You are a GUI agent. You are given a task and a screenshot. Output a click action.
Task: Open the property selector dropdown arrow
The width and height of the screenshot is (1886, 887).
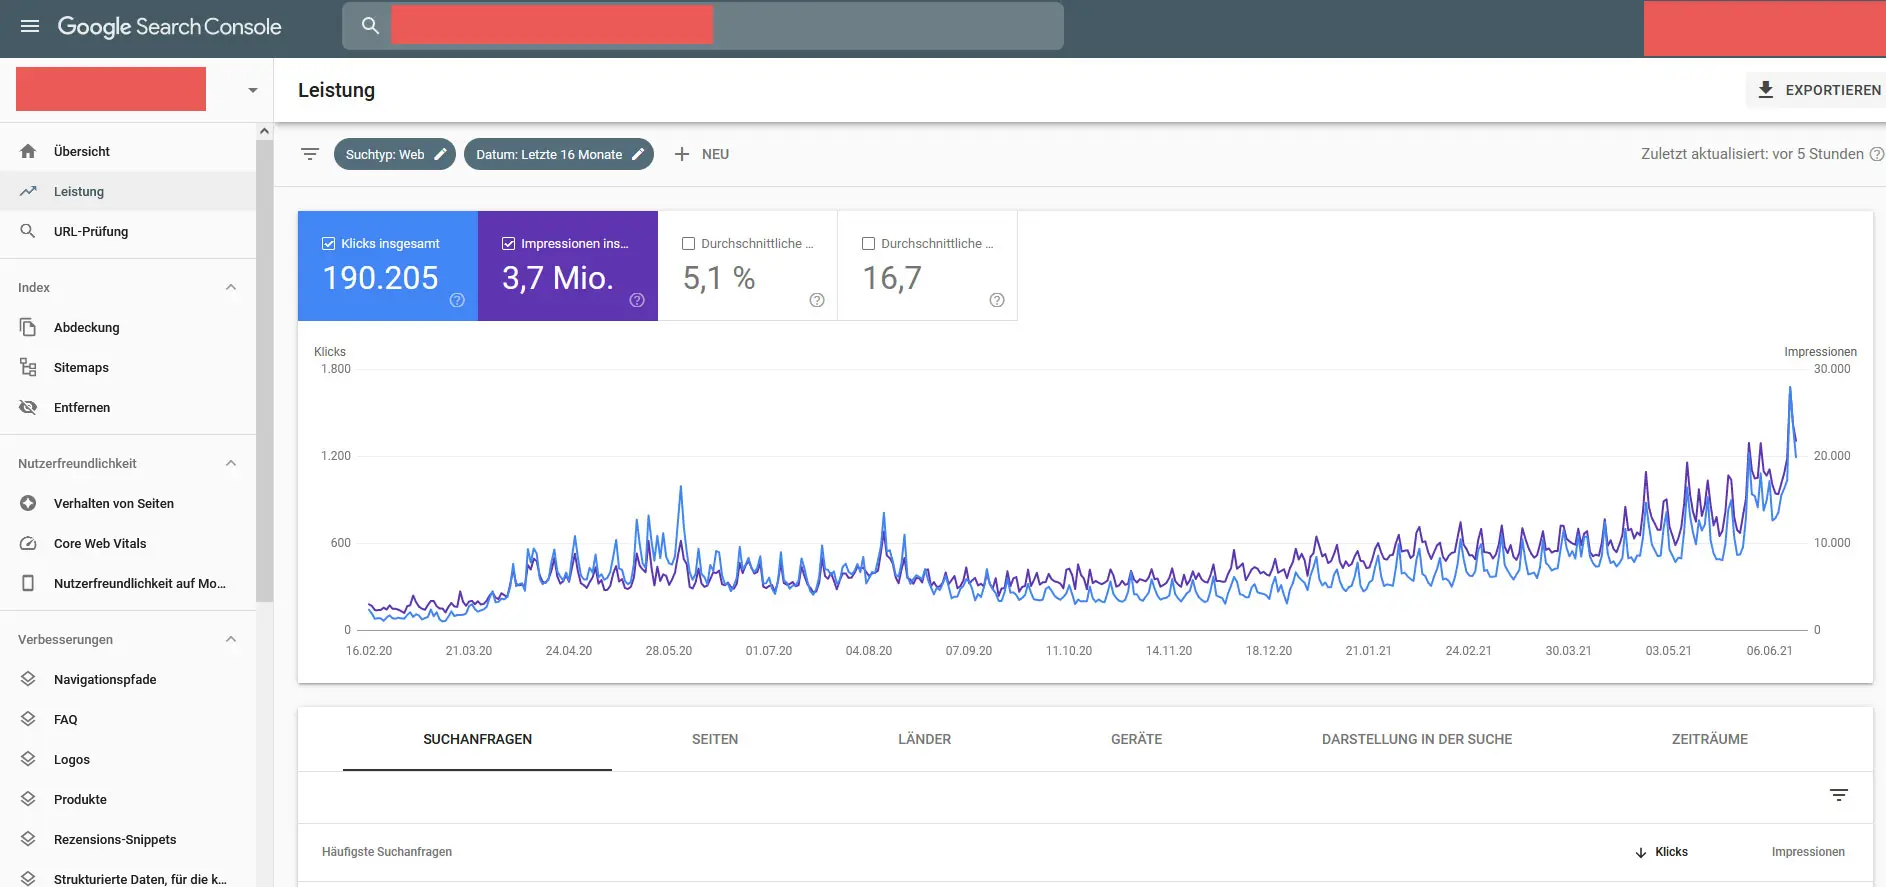click(253, 90)
